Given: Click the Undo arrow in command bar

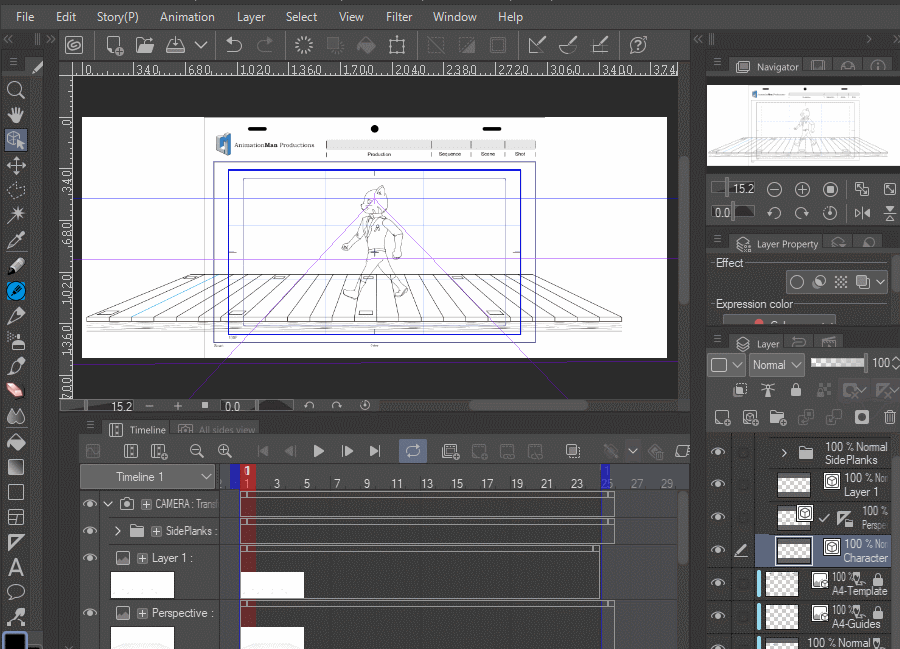Looking at the screenshot, I should point(234,45).
